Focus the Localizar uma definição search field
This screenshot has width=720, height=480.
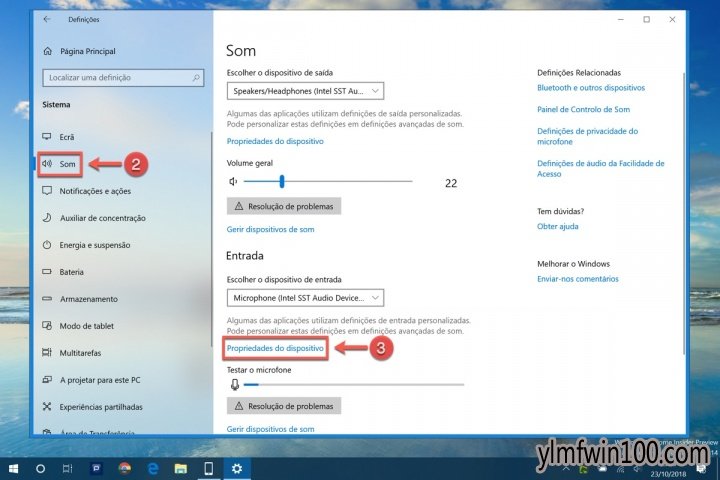click(x=123, y=78)
